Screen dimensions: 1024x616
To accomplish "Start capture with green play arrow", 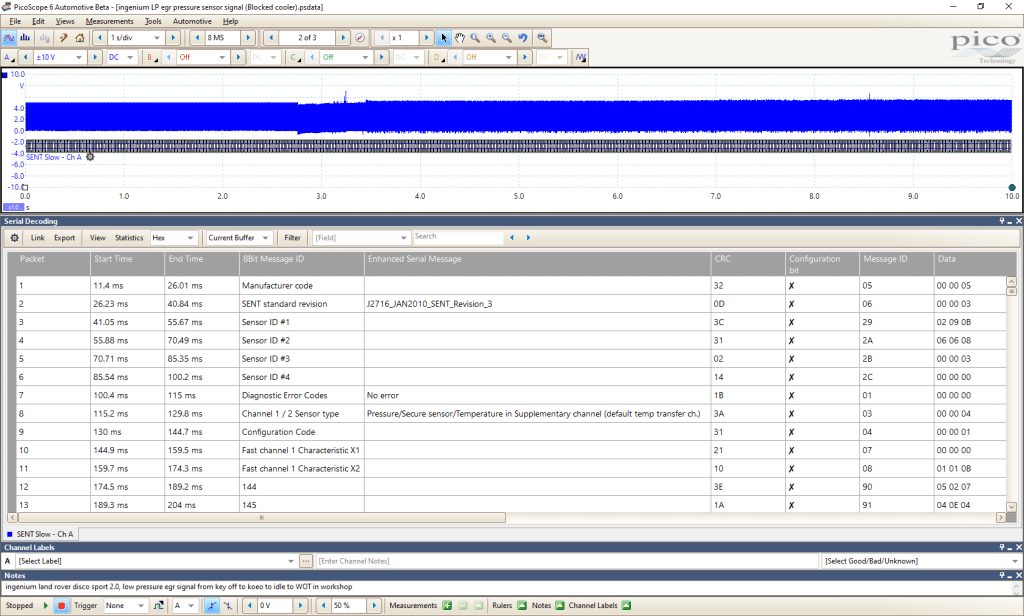I will click(46, 606).
